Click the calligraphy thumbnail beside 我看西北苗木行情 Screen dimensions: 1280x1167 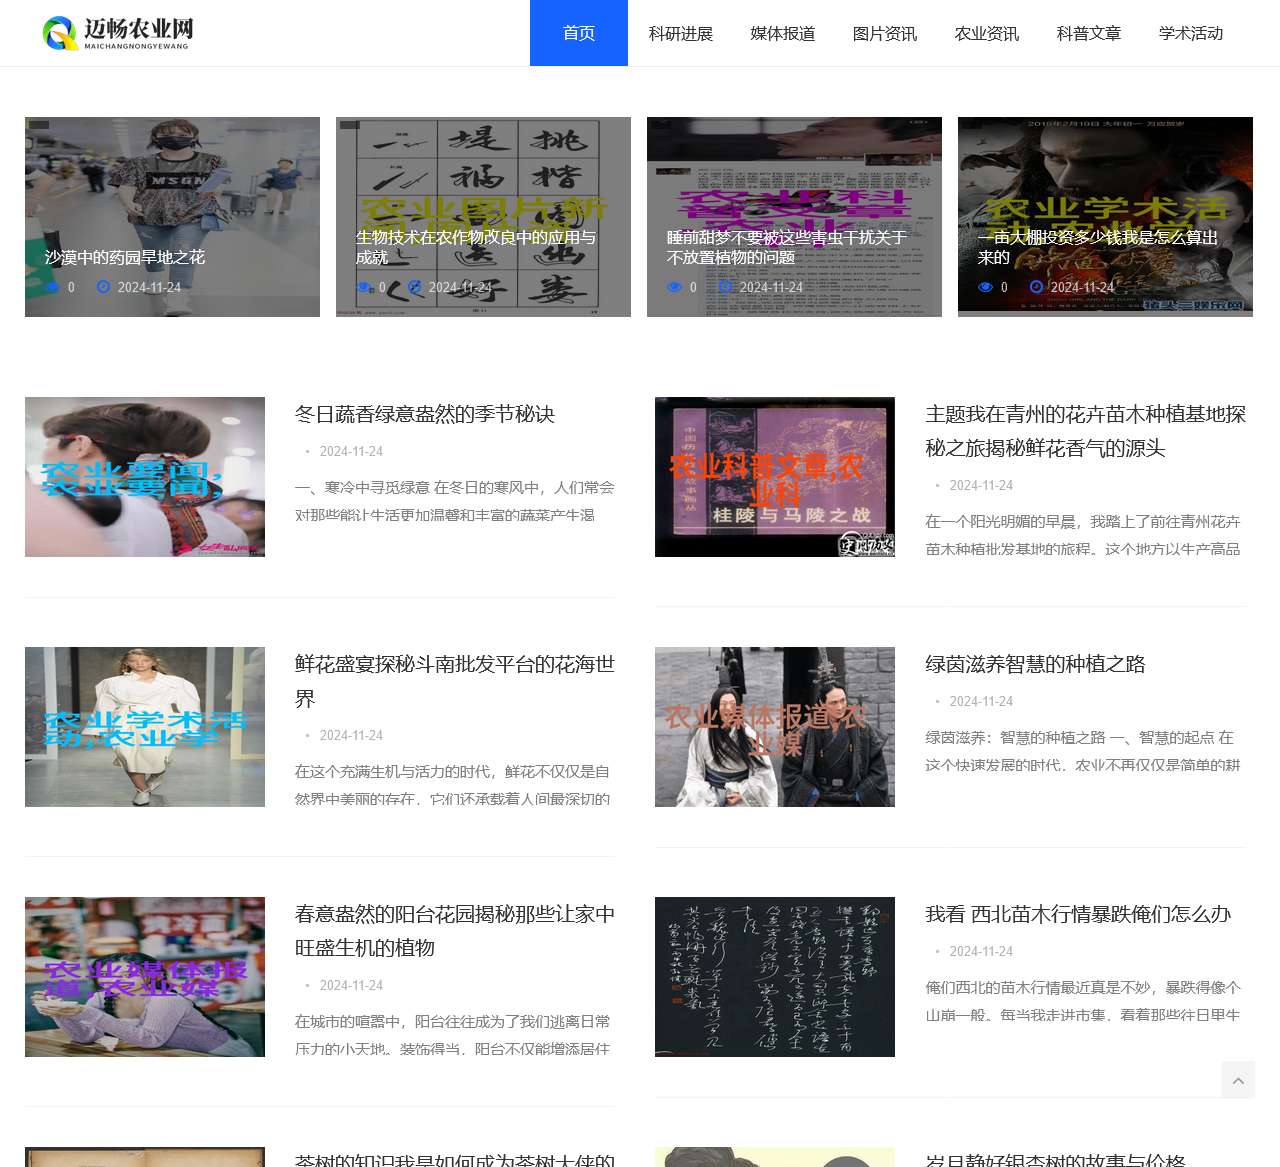pos(775,977)
